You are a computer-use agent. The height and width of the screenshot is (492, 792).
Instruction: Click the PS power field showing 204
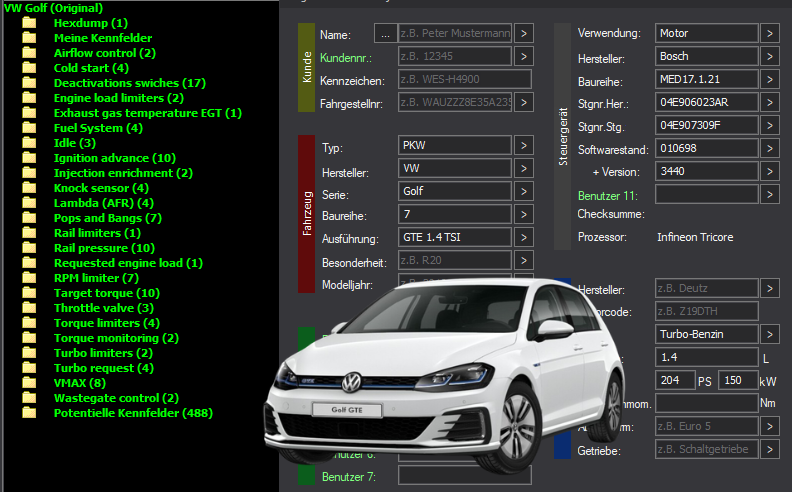click(675, 380)
